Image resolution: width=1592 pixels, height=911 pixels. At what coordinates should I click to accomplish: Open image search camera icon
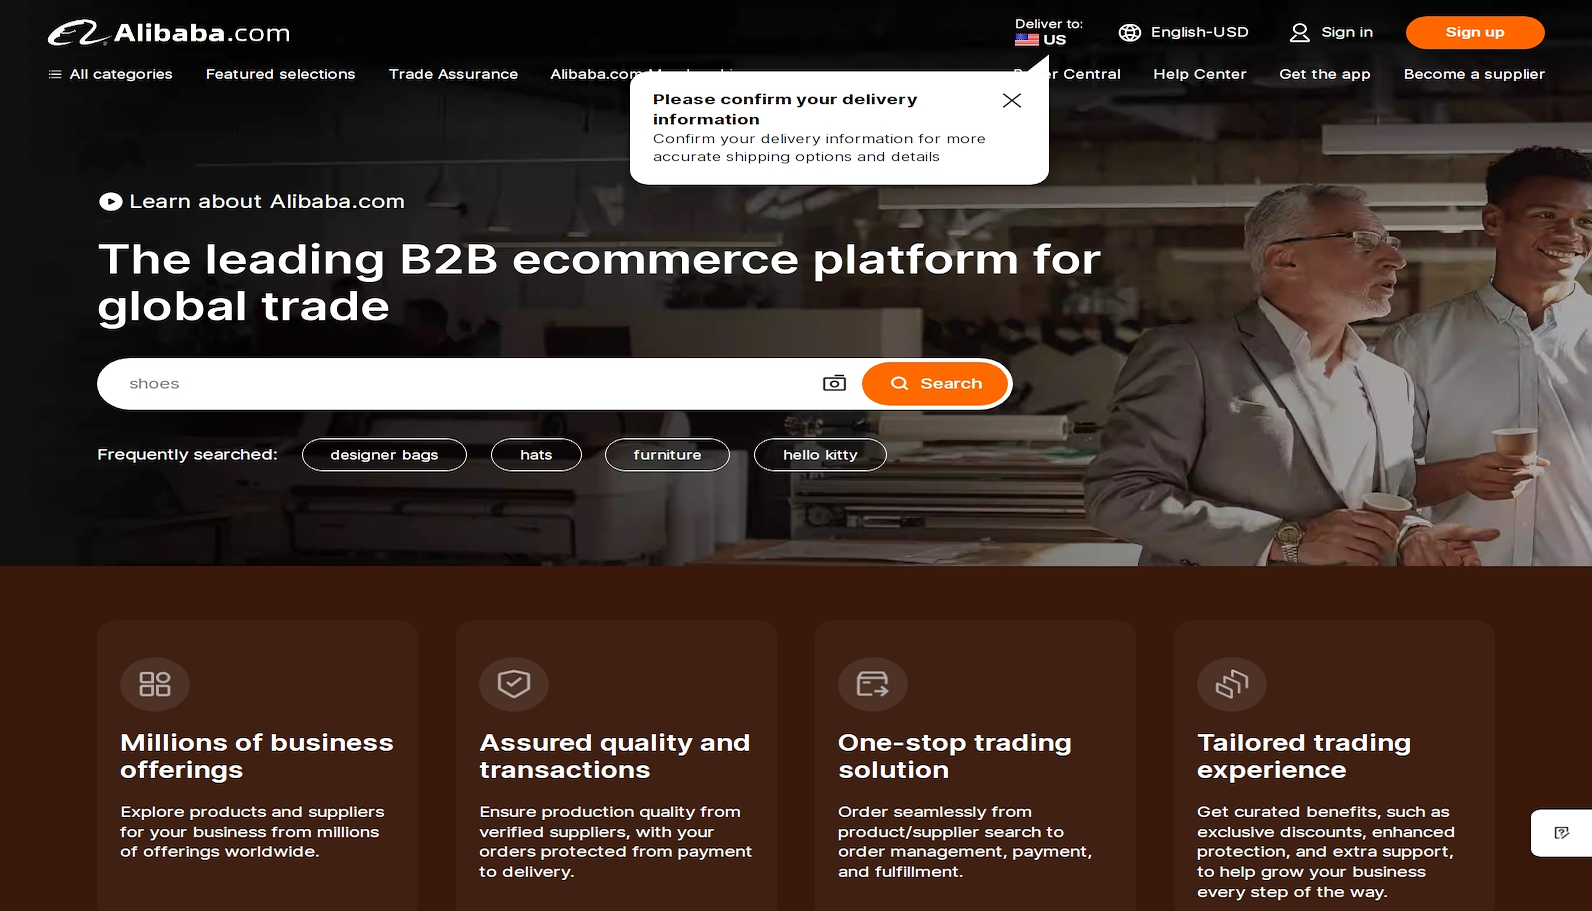pos(834,383)
